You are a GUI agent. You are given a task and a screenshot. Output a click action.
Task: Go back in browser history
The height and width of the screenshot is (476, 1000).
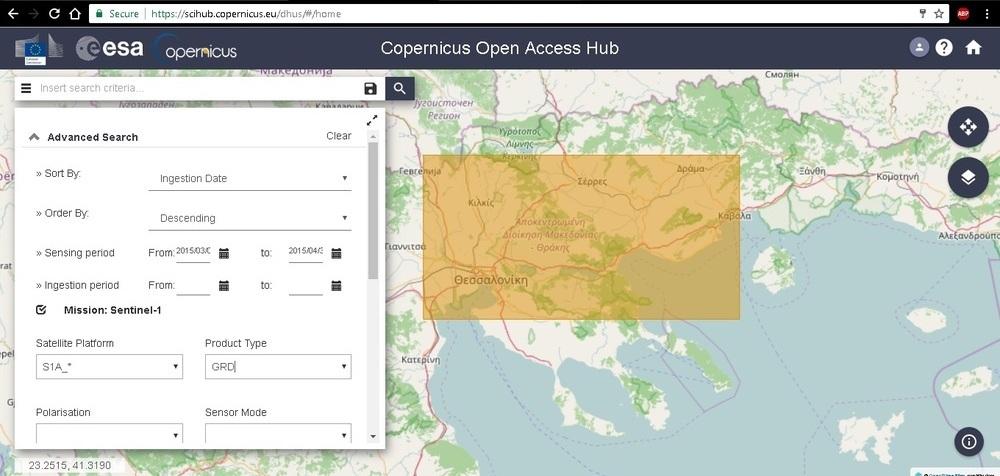13,13
